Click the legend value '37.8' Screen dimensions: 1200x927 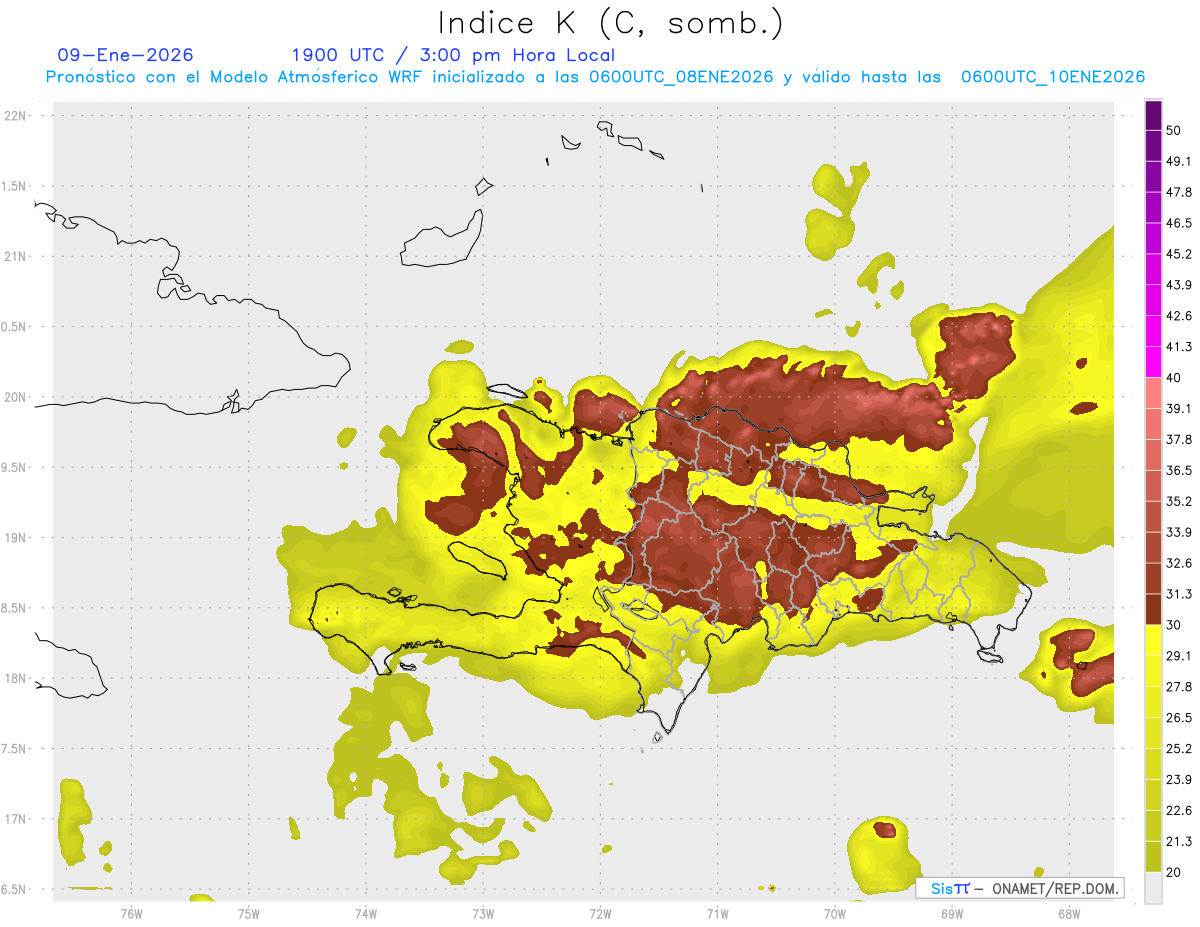click(1179, 439)
